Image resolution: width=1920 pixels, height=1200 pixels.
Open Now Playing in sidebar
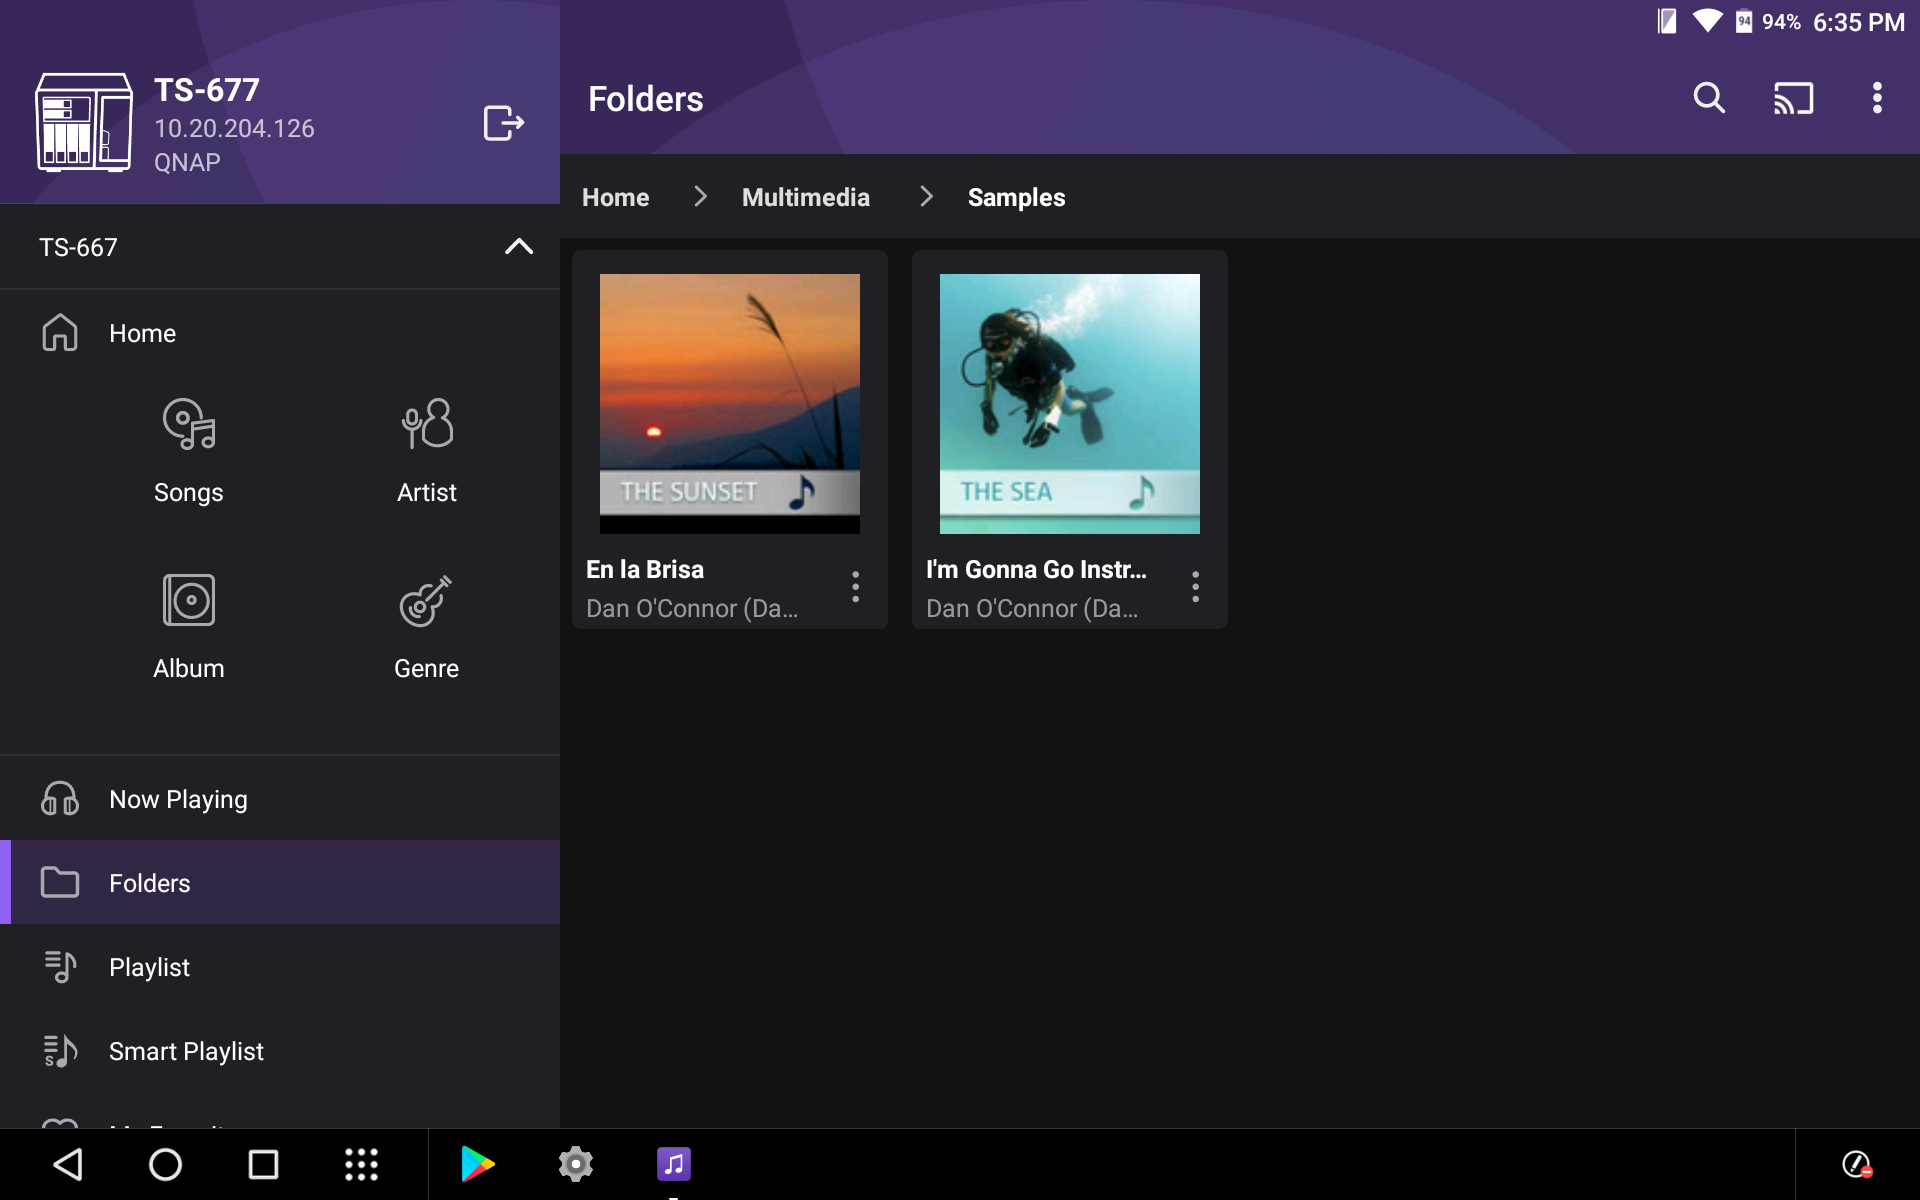pos(280,799)
